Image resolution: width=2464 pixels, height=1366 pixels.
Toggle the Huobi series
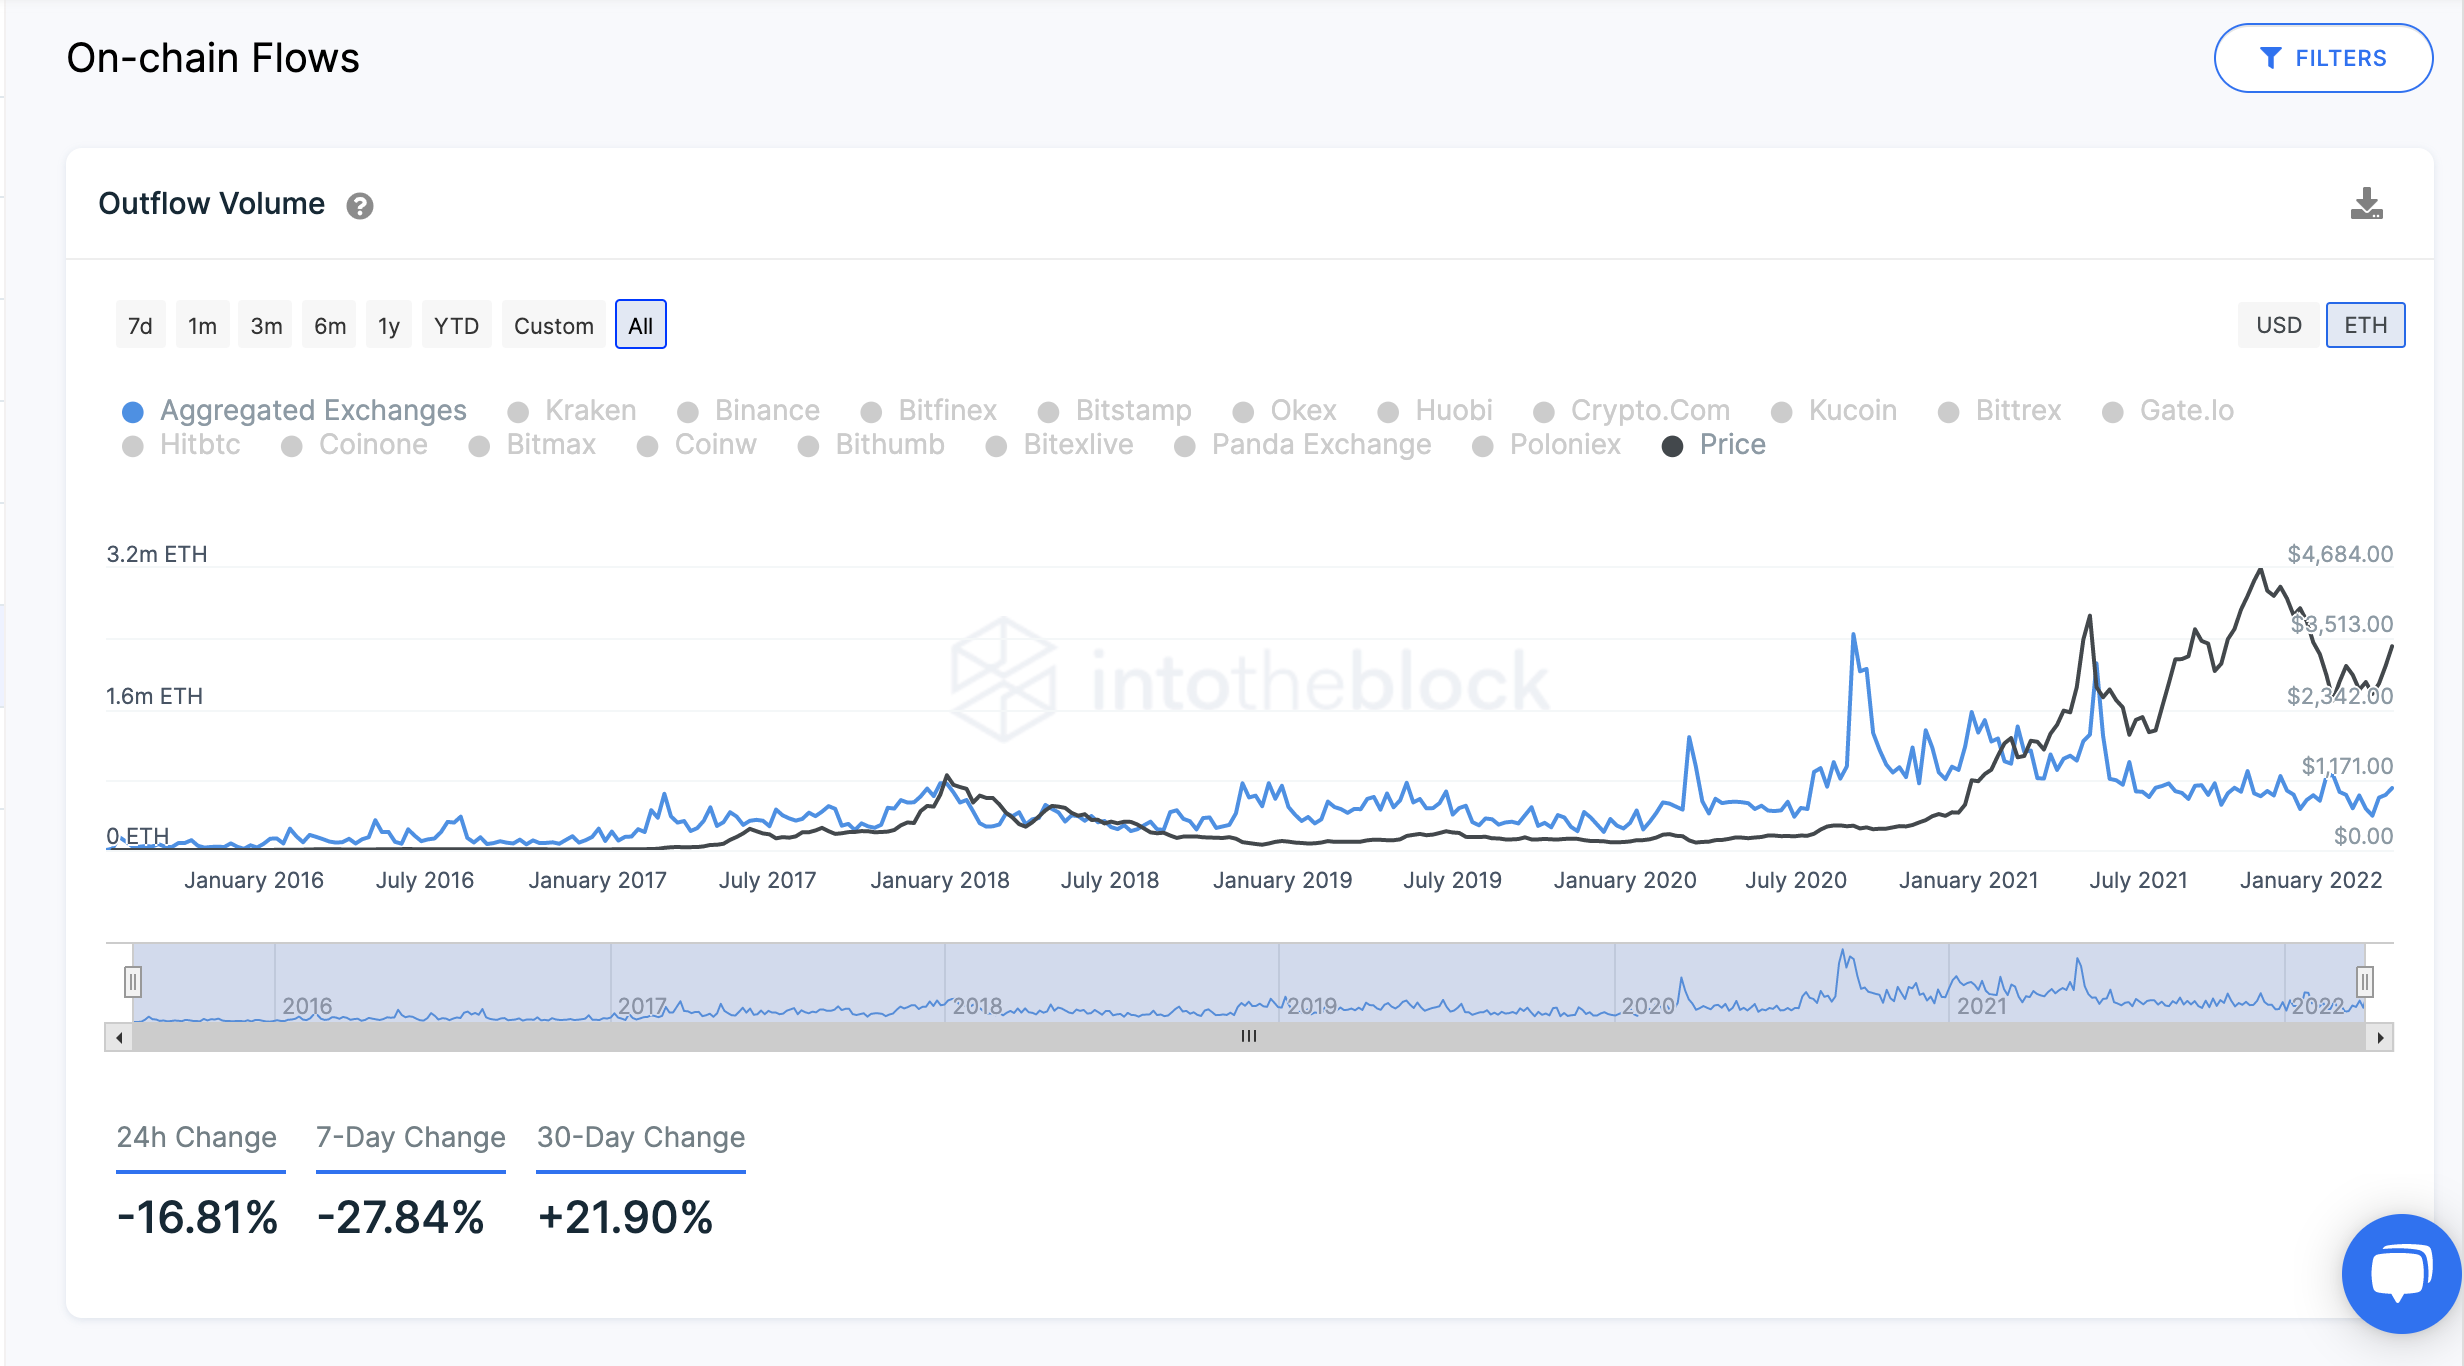pyautogui.click(x=1435, y=410)
